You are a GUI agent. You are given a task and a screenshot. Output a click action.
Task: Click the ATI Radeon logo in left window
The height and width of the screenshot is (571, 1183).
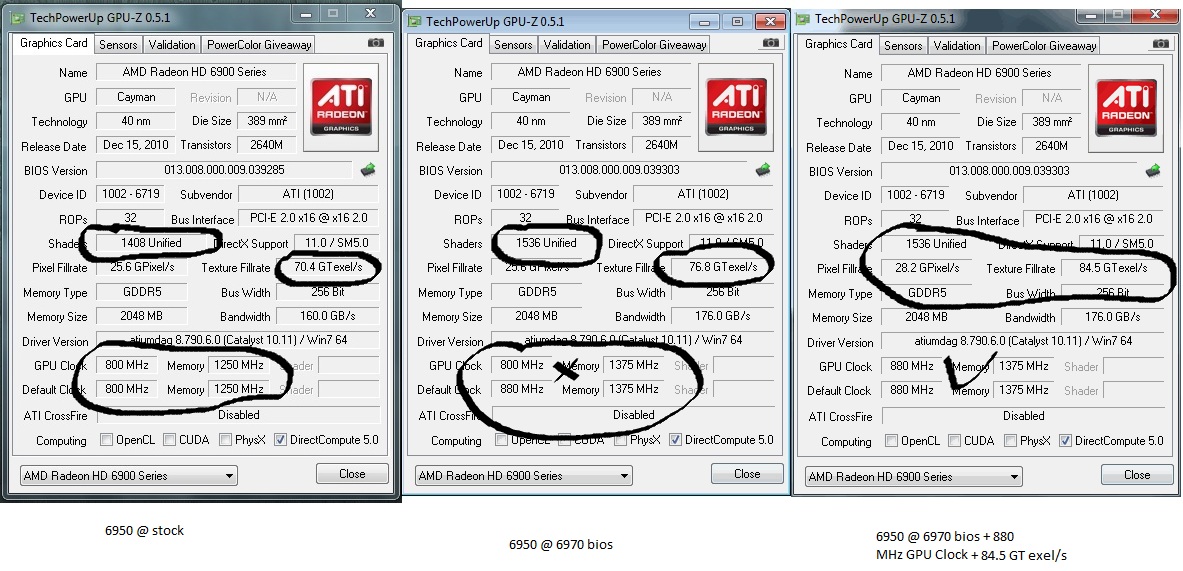point(343,108)
